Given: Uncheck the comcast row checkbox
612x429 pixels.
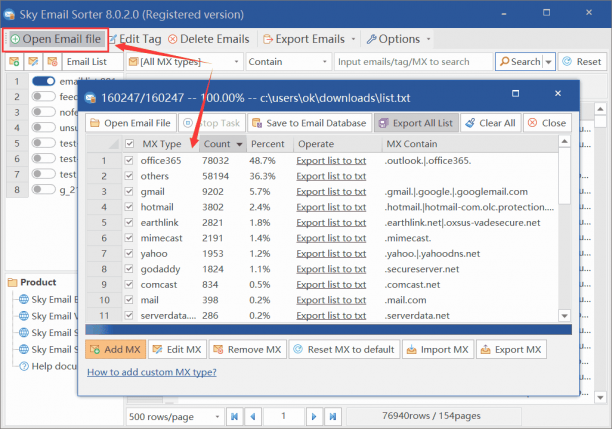Looking at the screenshot, I should click(129, 284).
